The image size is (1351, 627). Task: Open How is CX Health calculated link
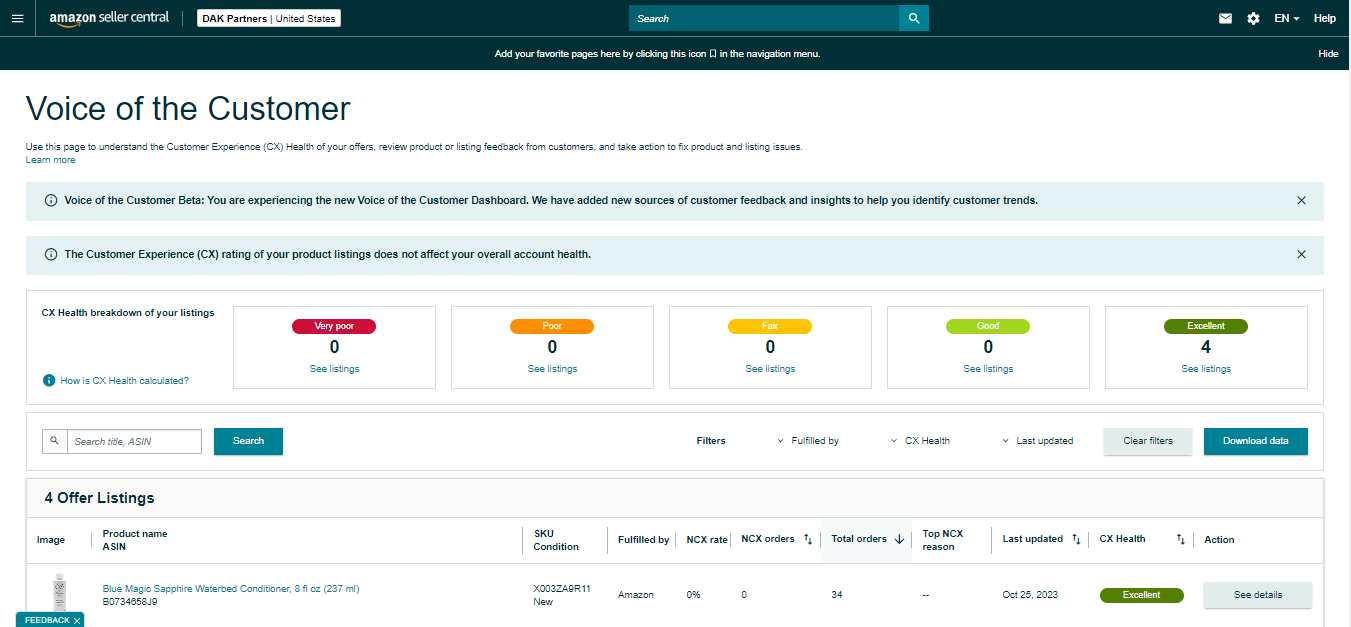[x=124, y=381]
